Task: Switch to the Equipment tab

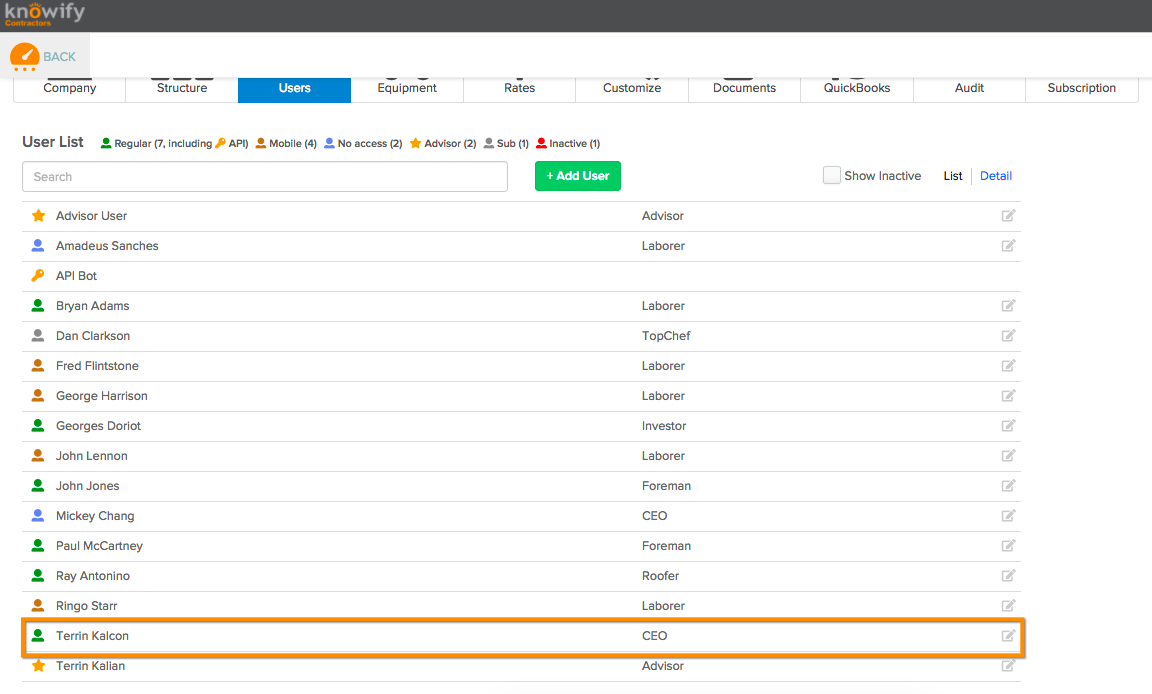Action: click(x=407, y=88)
